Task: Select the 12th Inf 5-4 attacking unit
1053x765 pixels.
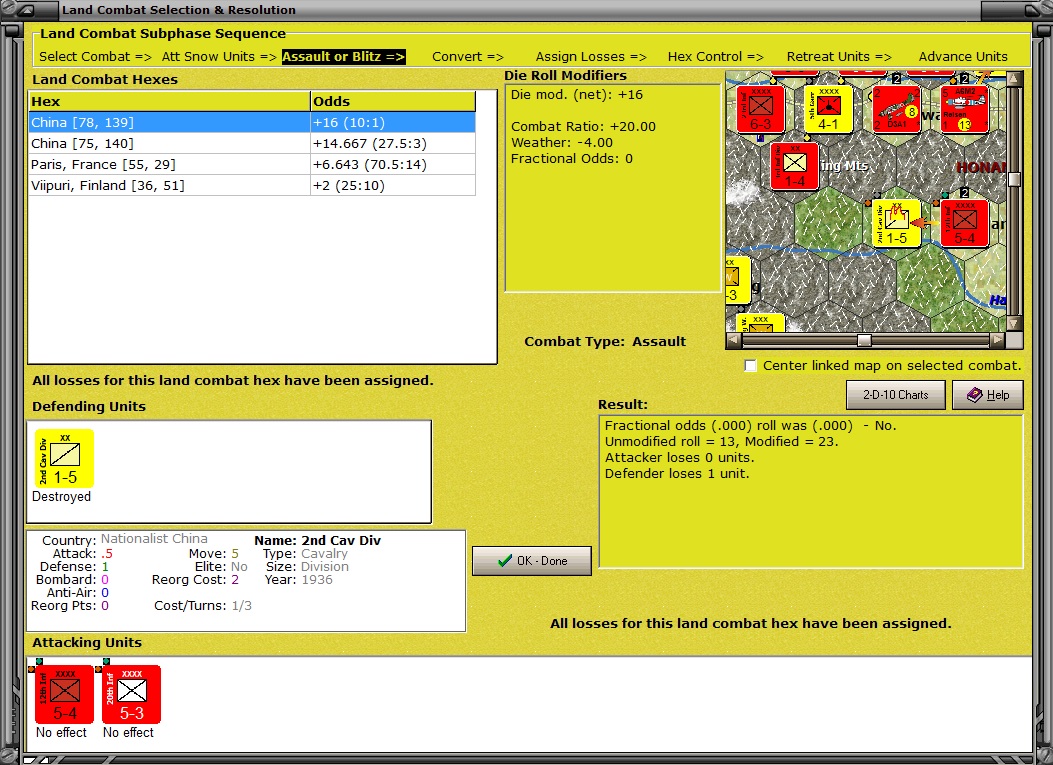Action: 64,694
